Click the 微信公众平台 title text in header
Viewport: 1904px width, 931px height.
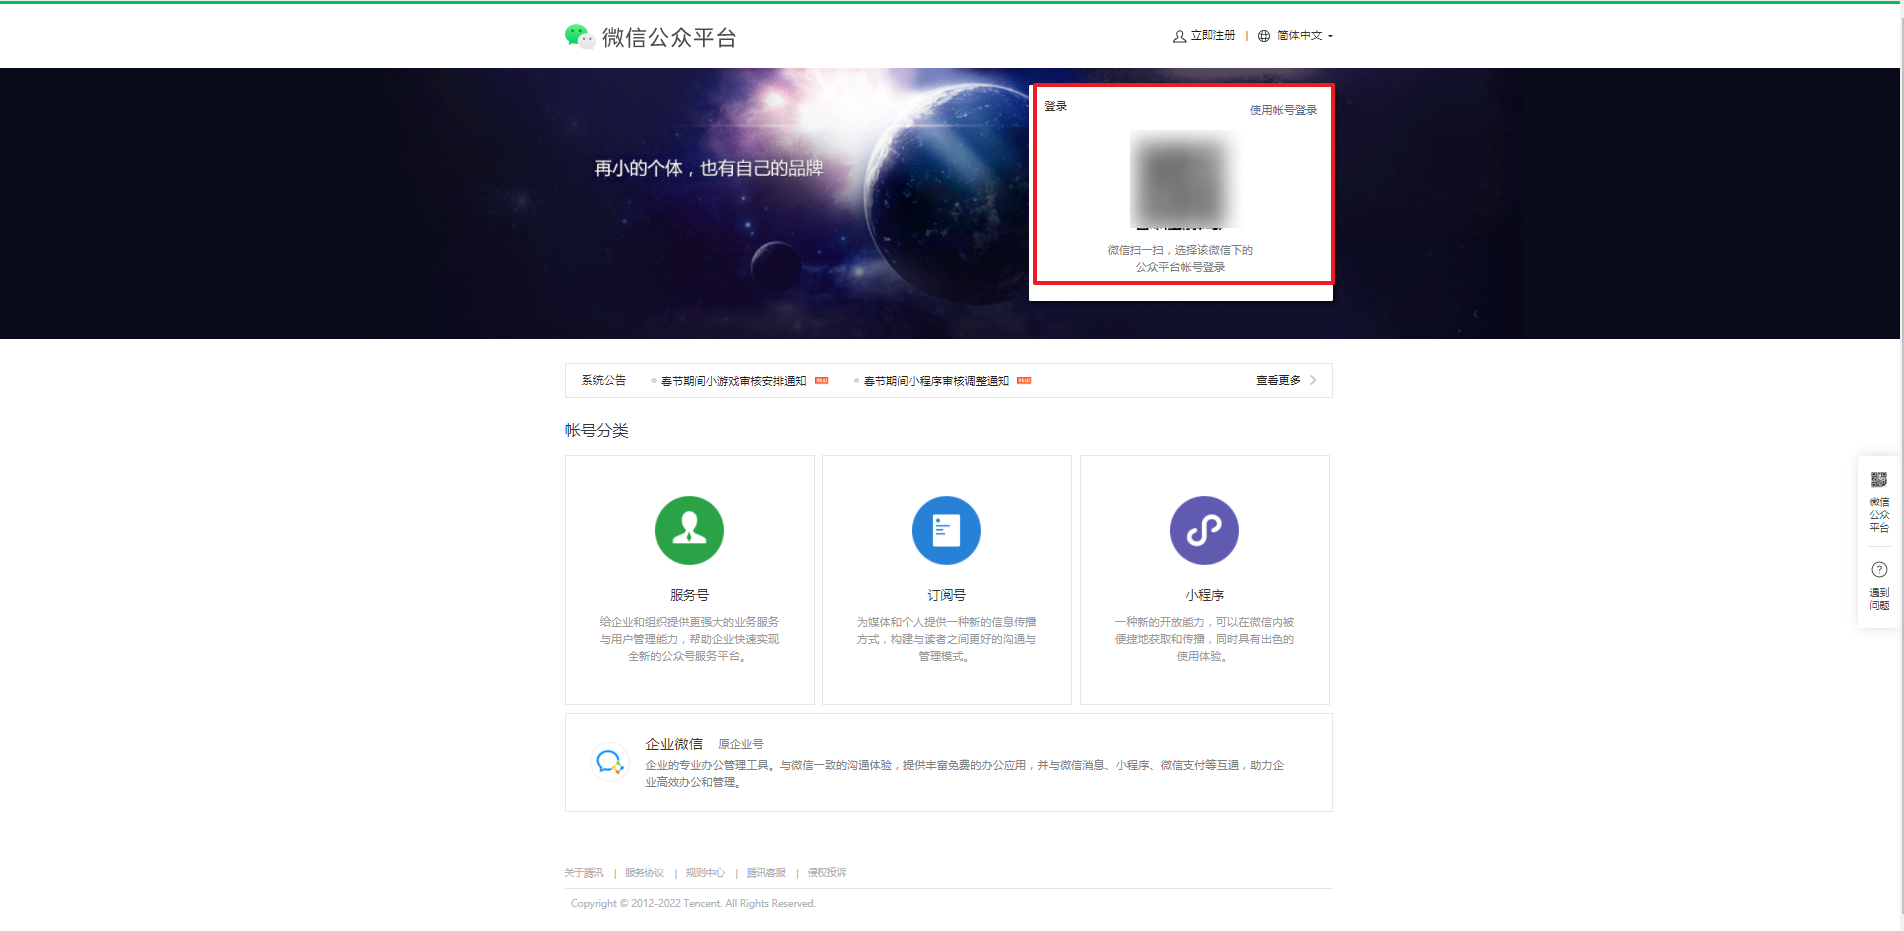(669, 38)
